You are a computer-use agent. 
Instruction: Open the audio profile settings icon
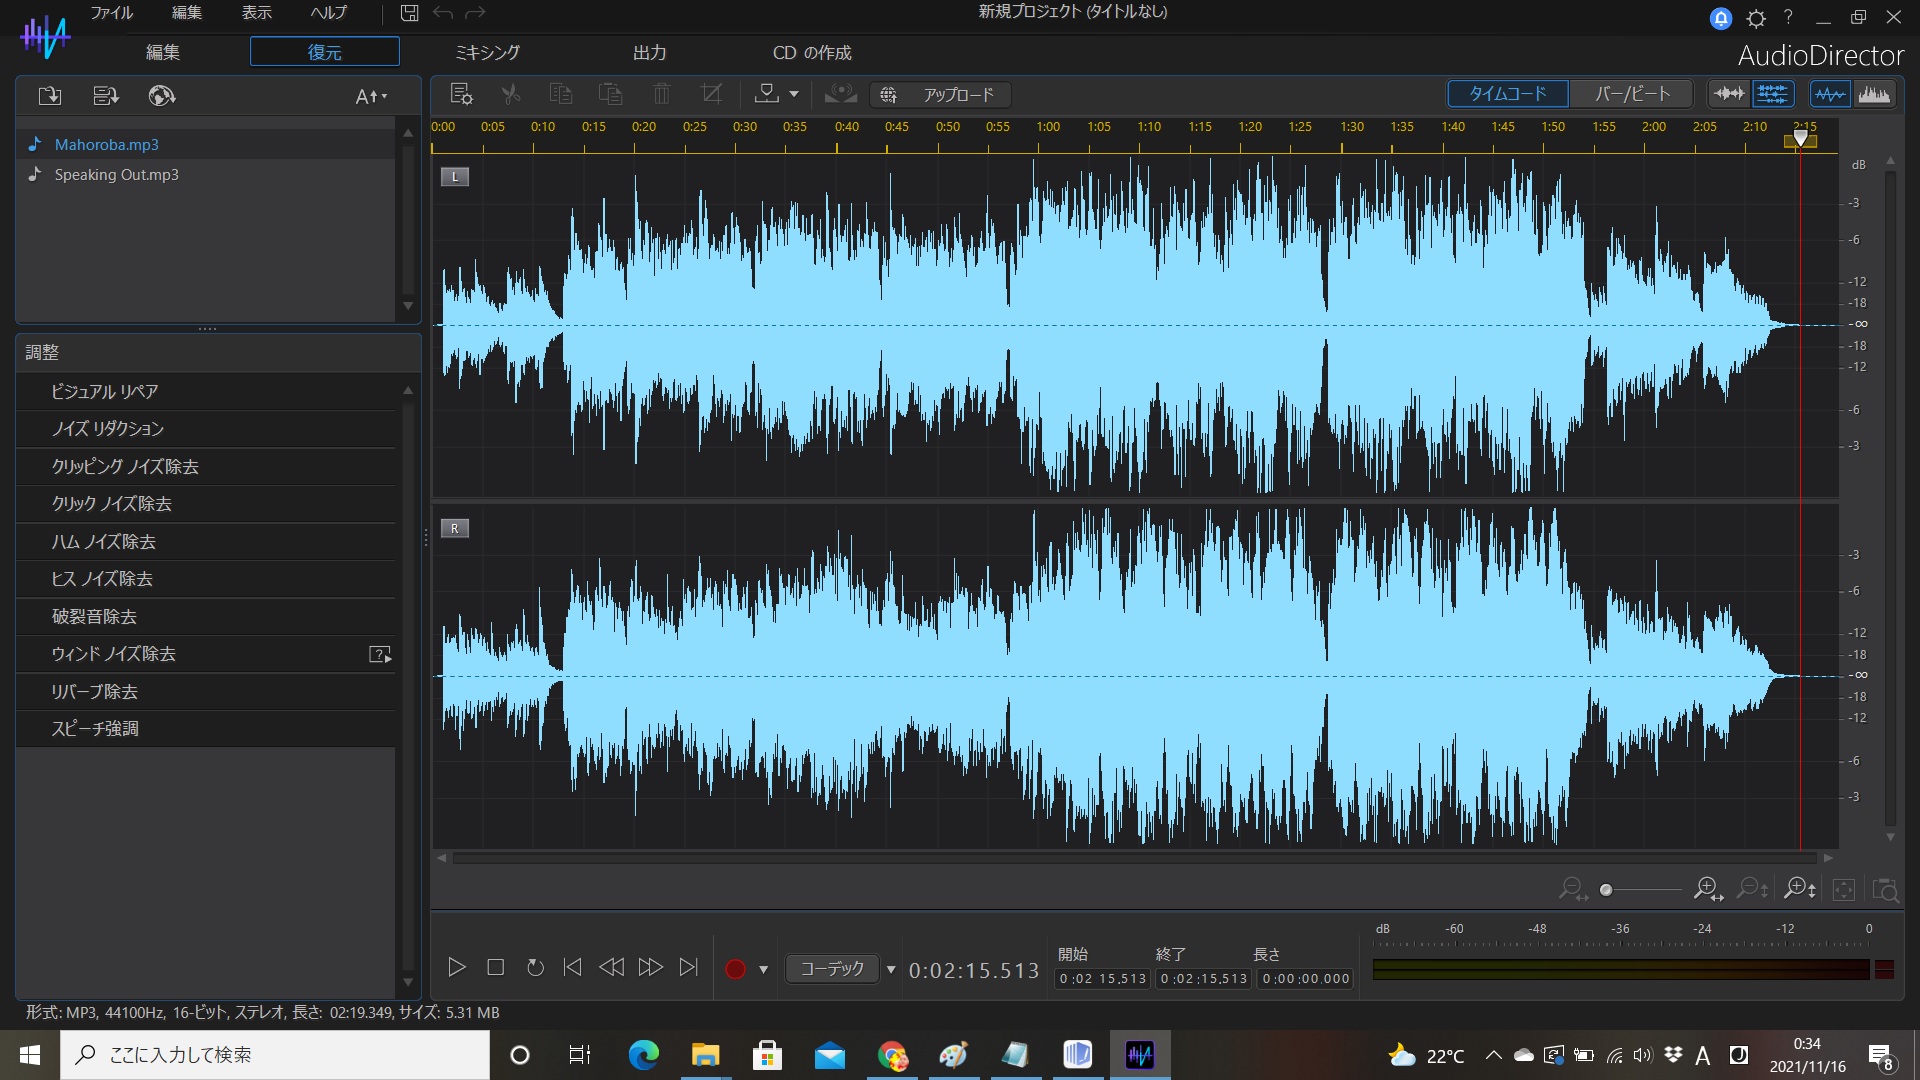pos(461,94)
